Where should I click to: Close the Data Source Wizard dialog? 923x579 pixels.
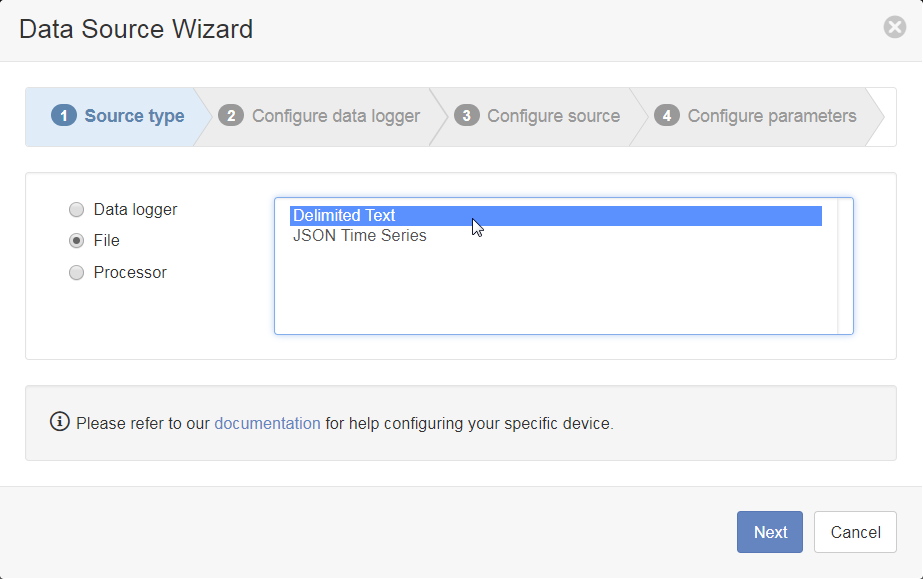894,27
